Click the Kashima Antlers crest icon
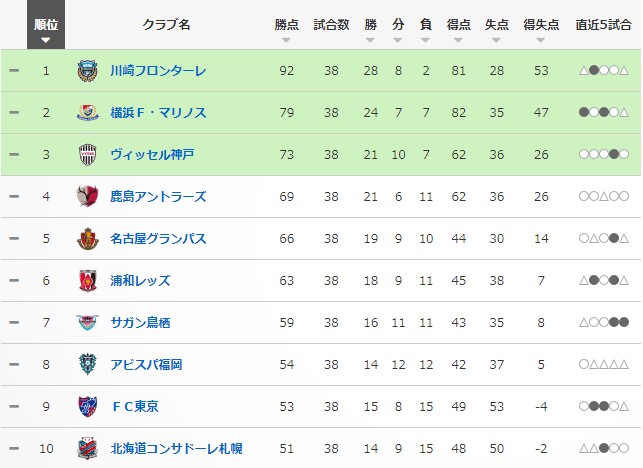The image size is (643, 468). 88,197
